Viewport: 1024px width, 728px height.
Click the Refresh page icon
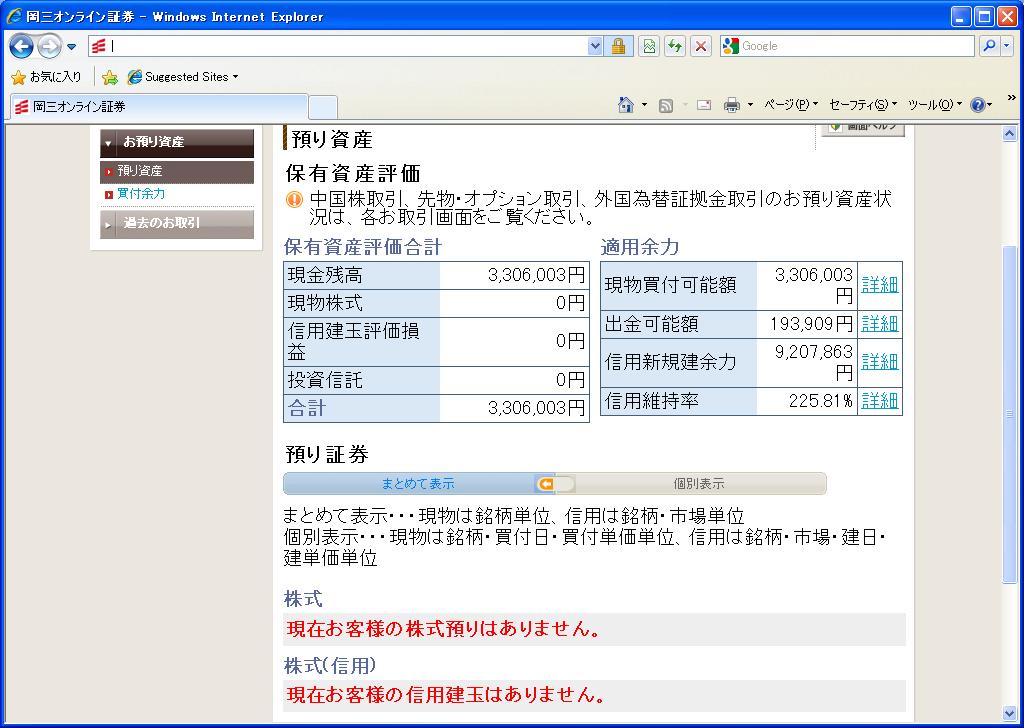click(x=675, y=46)
